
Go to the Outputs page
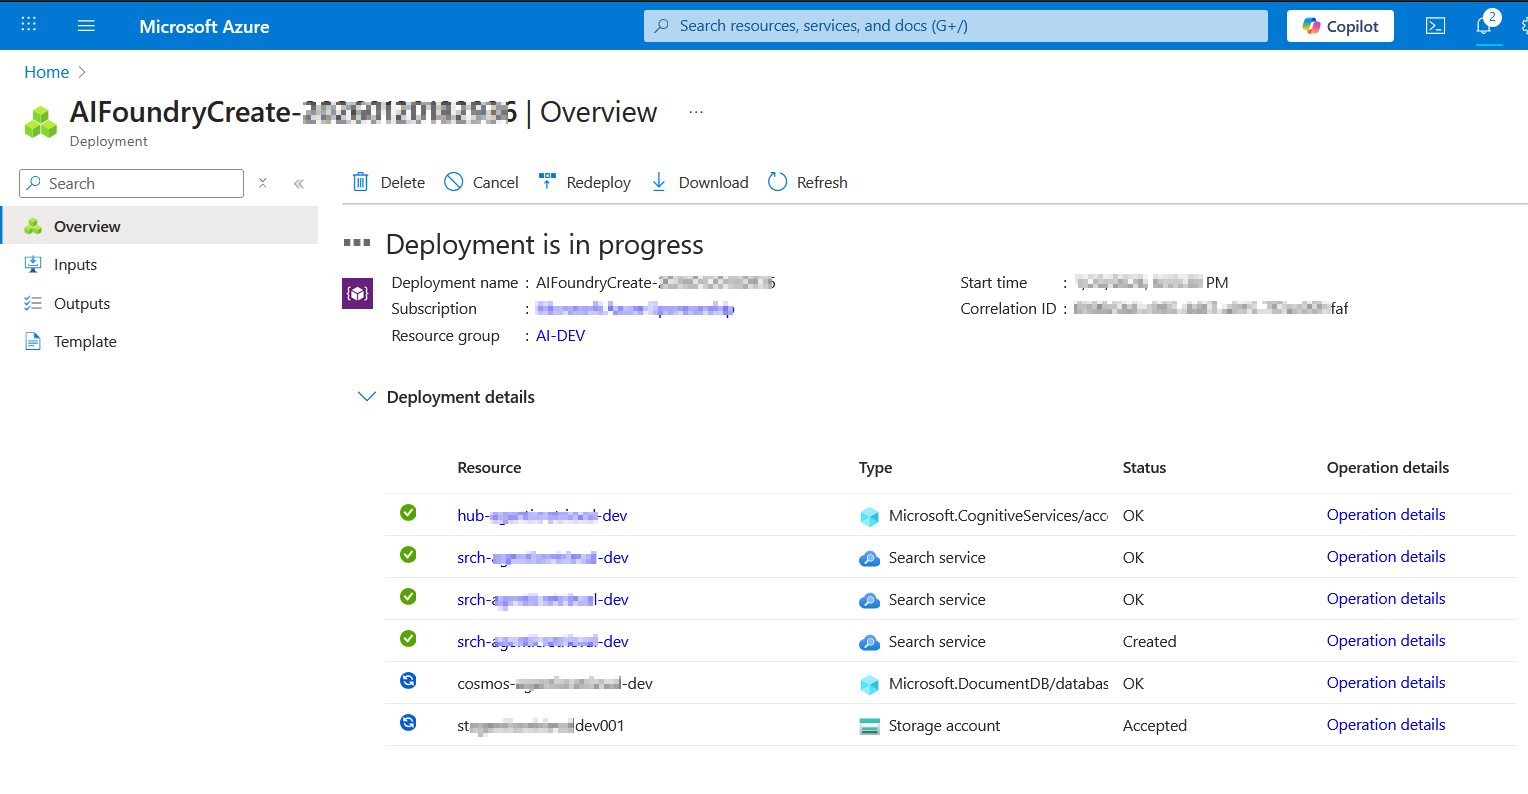point(81,304)
